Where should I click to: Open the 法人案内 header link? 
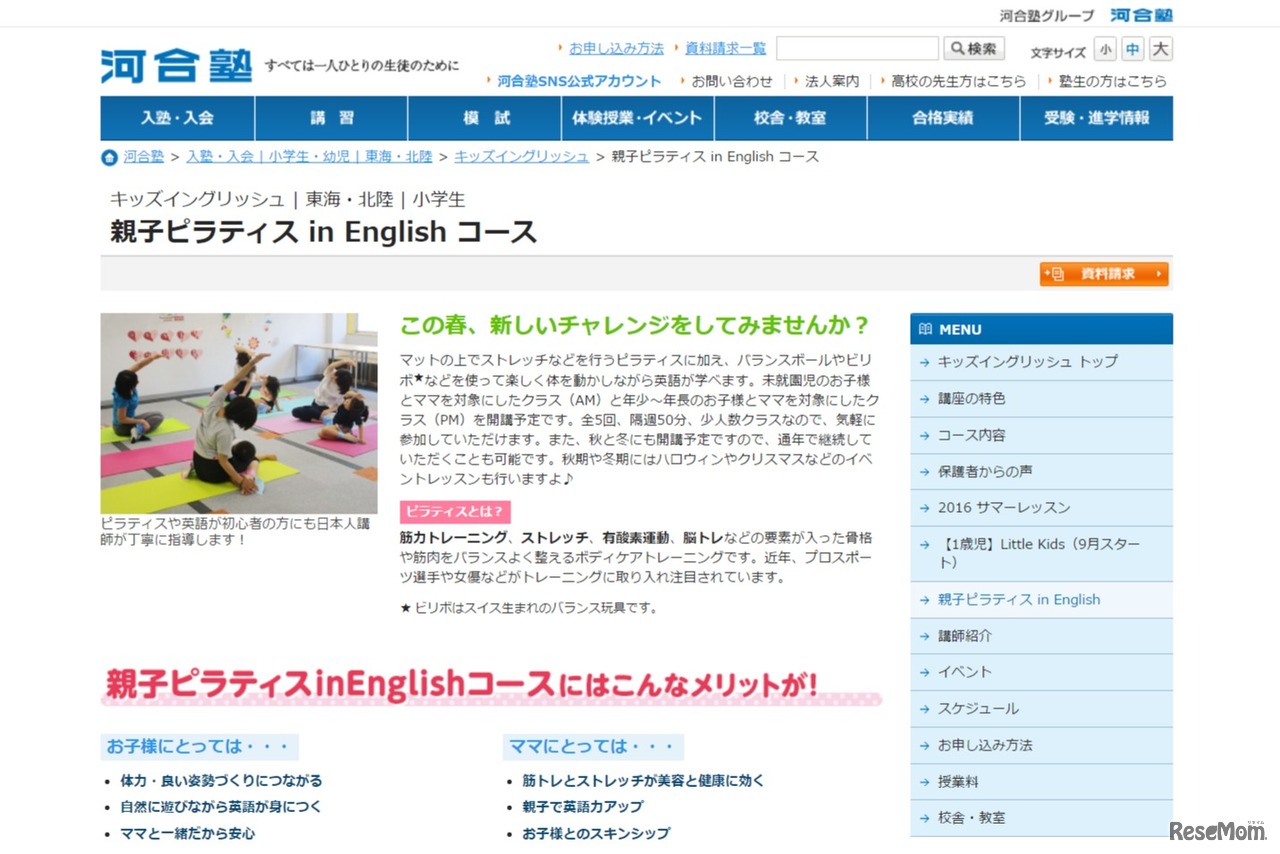[x=832, y=81]
